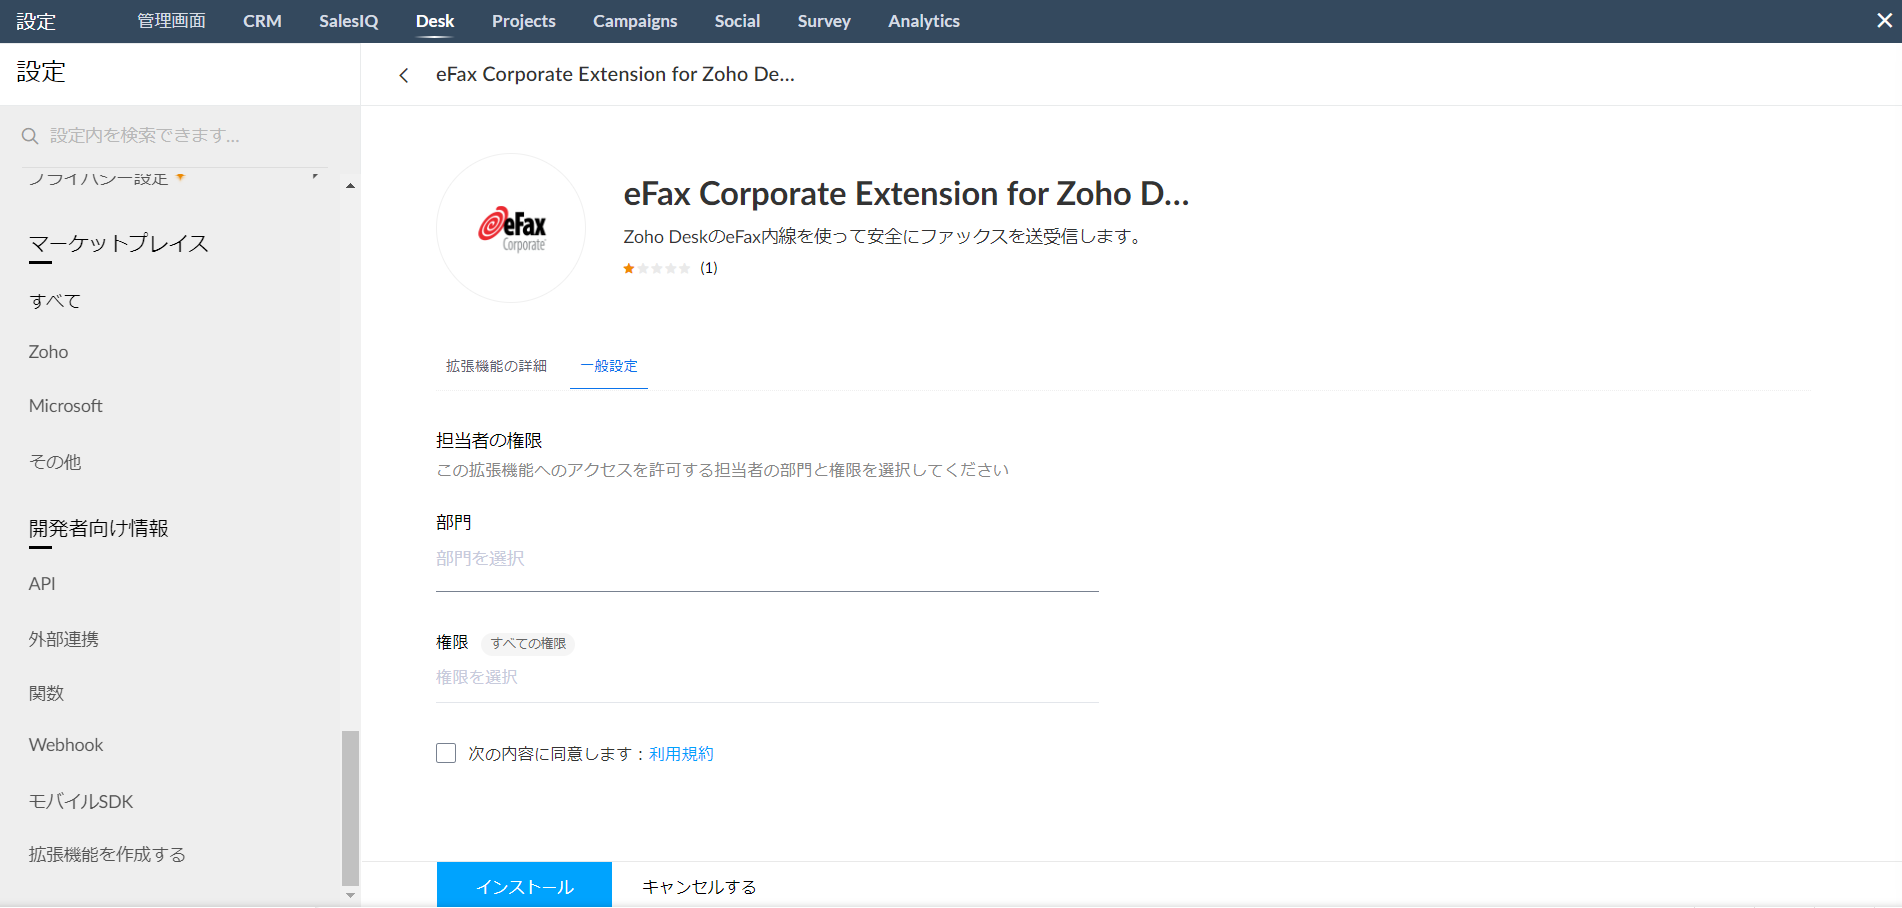Select すべて under マーケットプレイス
1902x908 pixels.
55,301
